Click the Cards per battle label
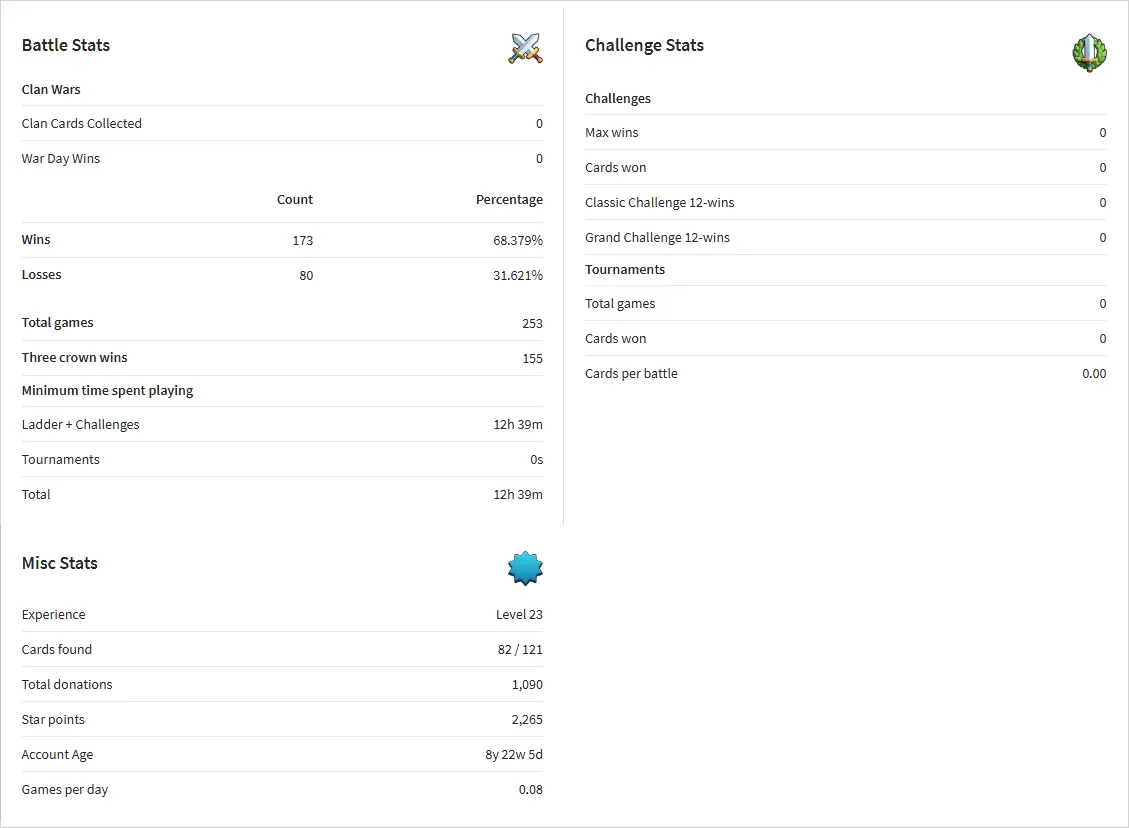The height and width of the screenshot is (828, 1129). pyautogui.click(x=631, y=373)
